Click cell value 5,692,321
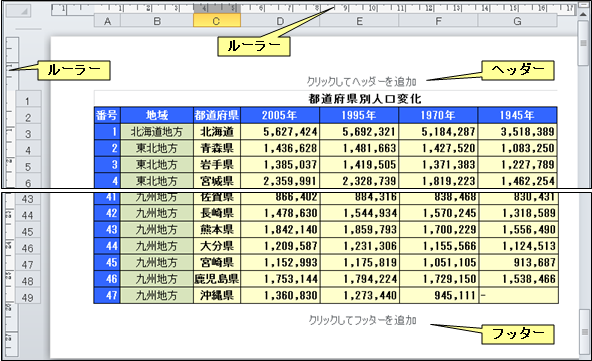592x361 pixels. click(x=359, y=132)
